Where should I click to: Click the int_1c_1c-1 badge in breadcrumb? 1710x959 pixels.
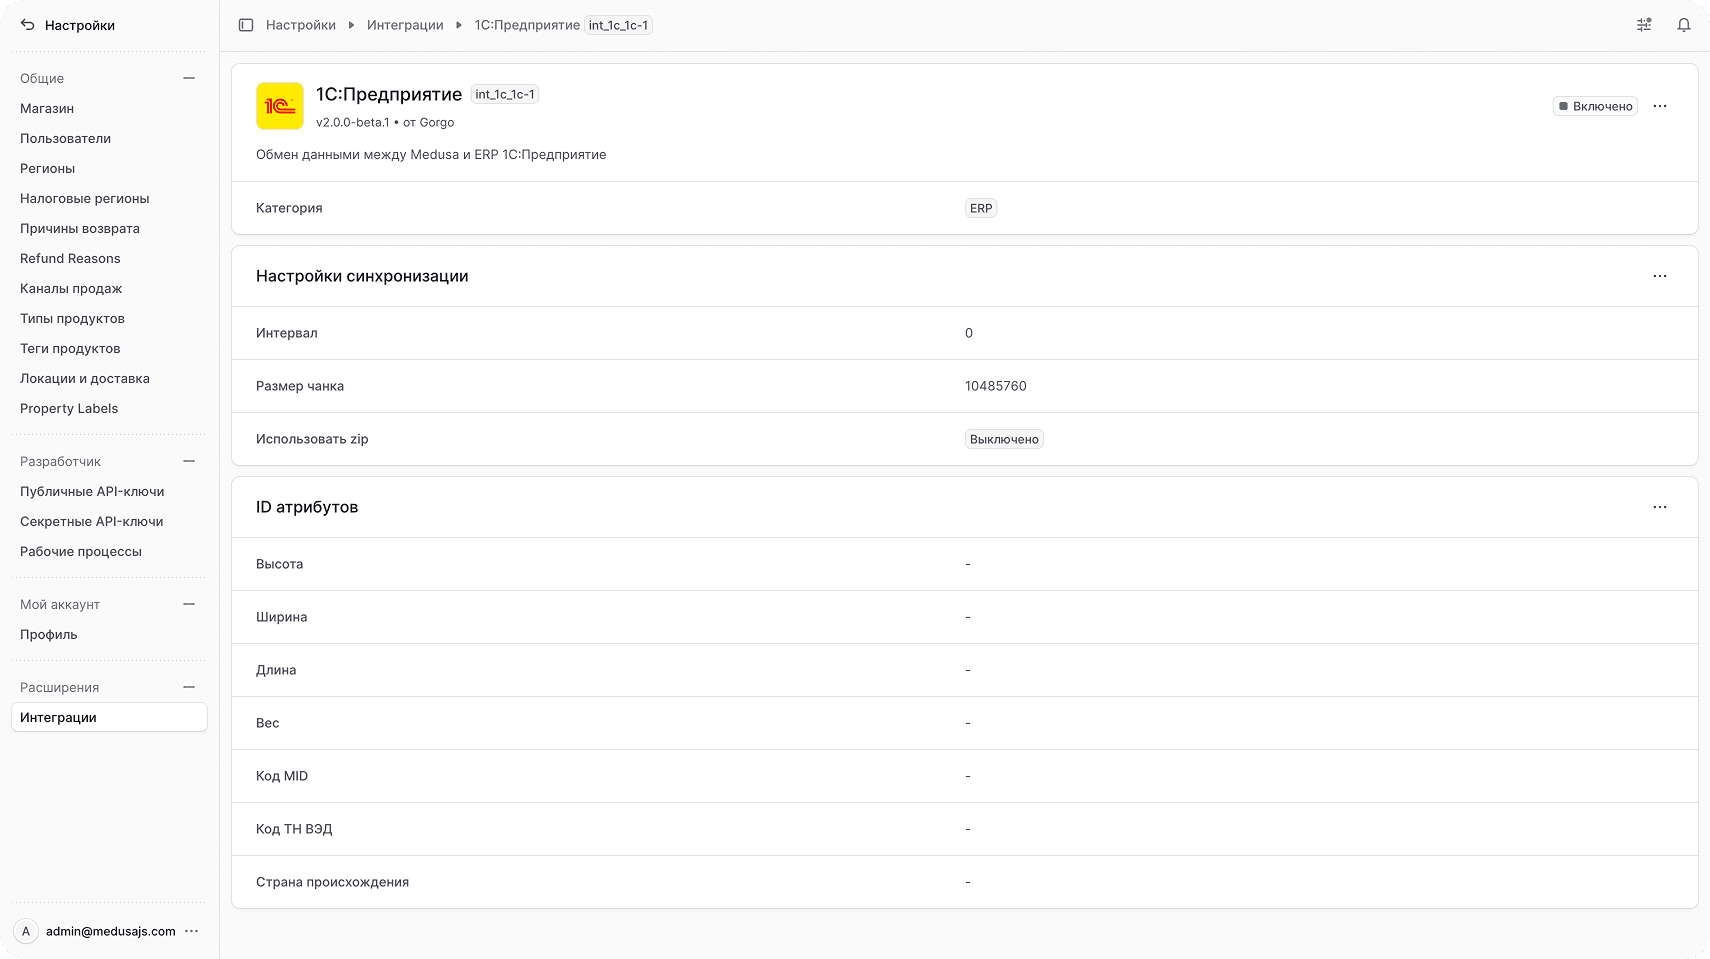618,25
